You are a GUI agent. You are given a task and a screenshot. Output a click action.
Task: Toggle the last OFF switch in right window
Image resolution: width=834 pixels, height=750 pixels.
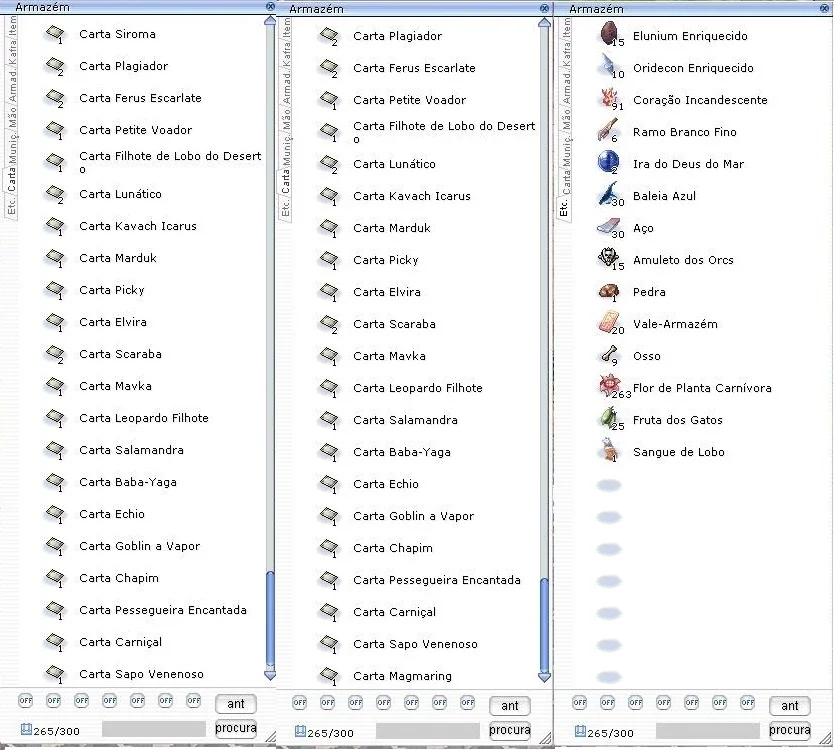(x=748, y=703)
